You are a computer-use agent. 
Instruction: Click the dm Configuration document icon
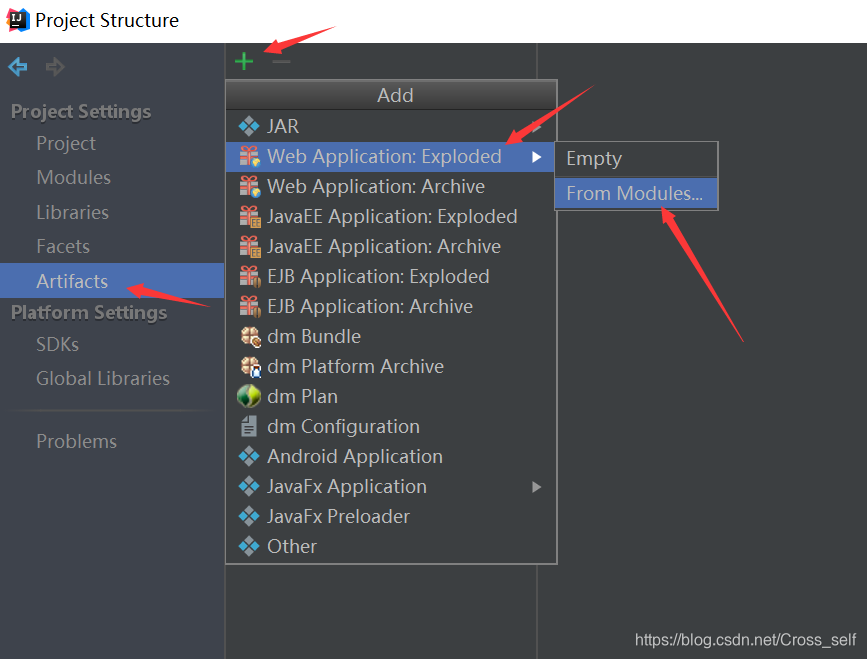[249, 427]
